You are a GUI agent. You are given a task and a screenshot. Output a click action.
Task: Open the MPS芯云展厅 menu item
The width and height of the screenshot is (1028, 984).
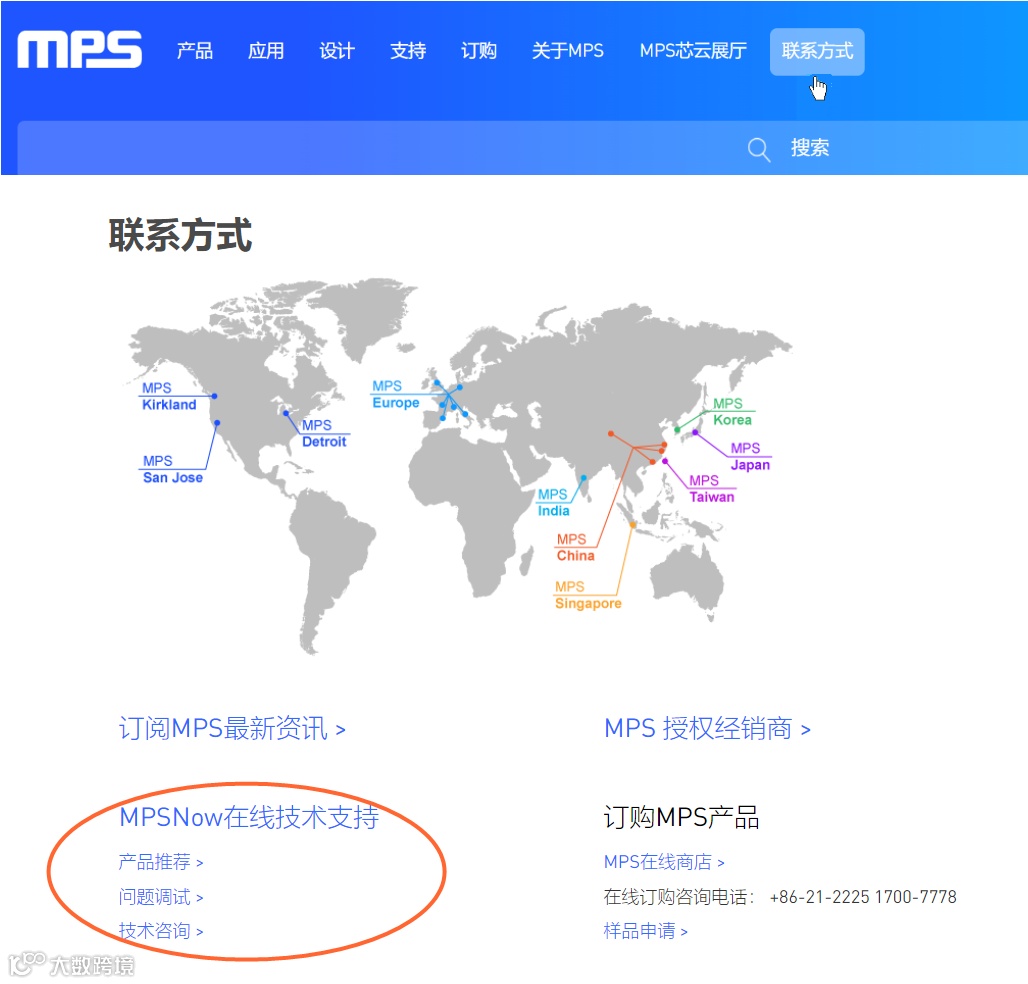click(x=693, y=50)
